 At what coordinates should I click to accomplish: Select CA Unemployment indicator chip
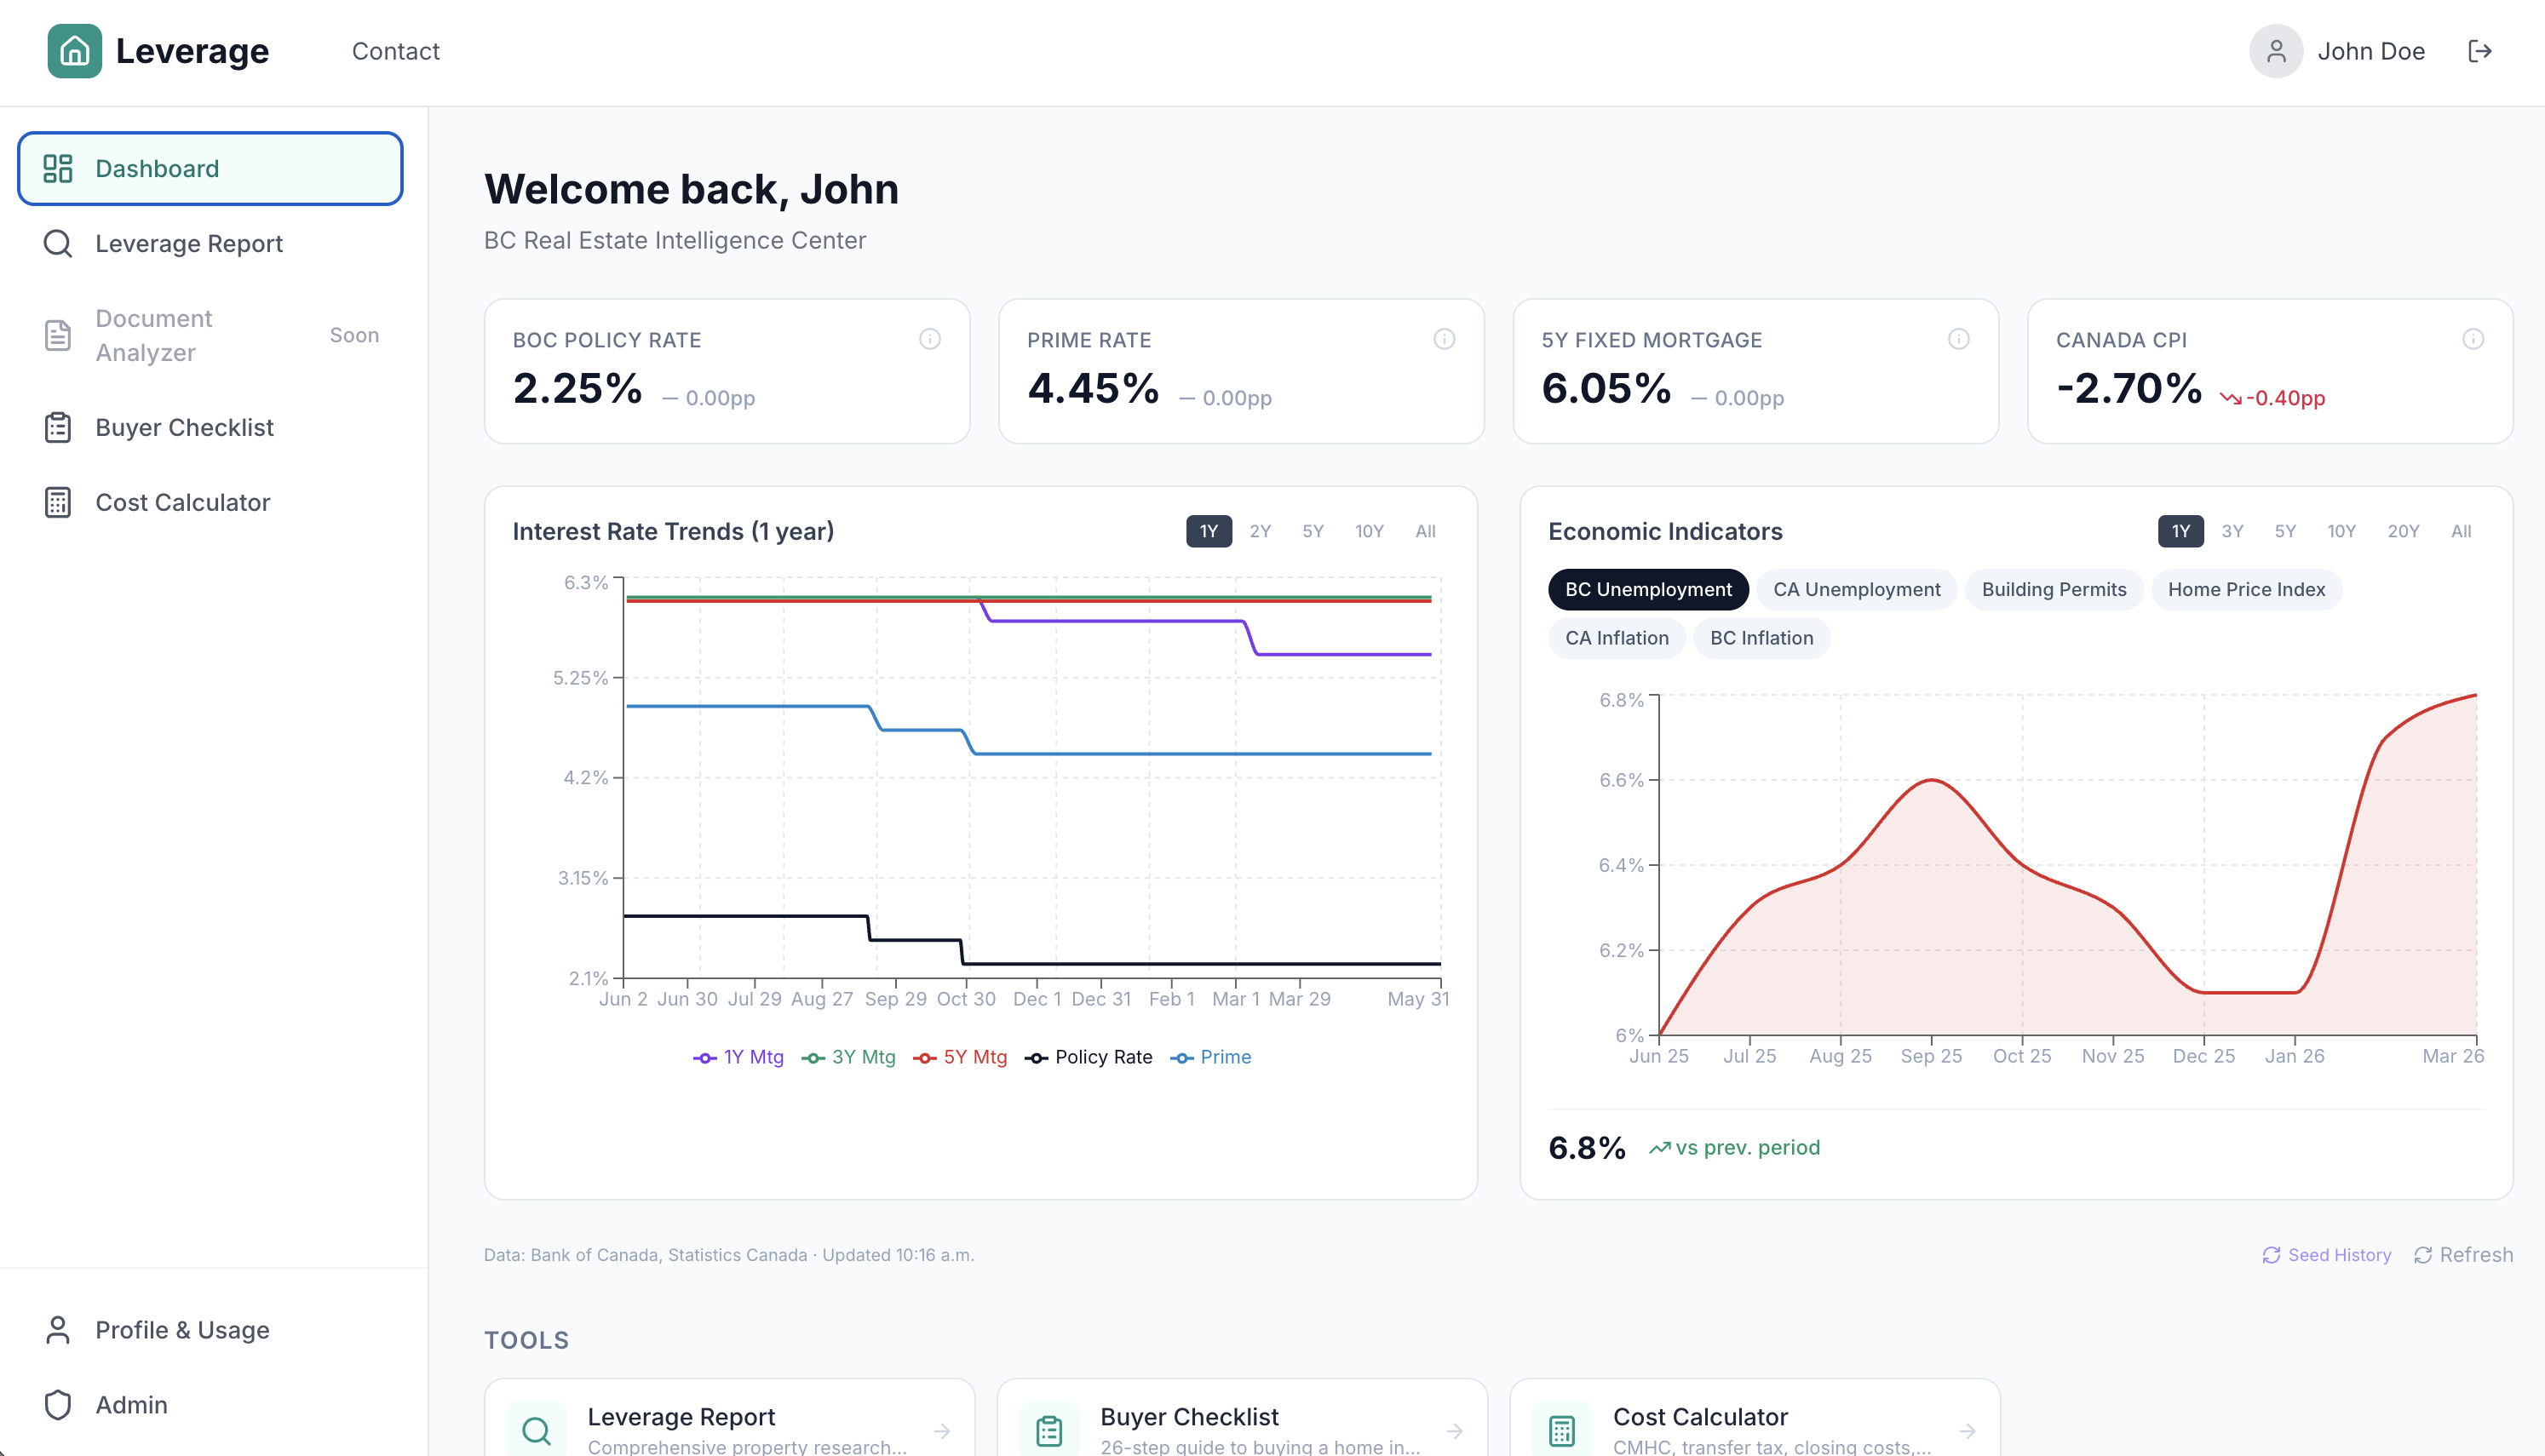click(1857, 589)
